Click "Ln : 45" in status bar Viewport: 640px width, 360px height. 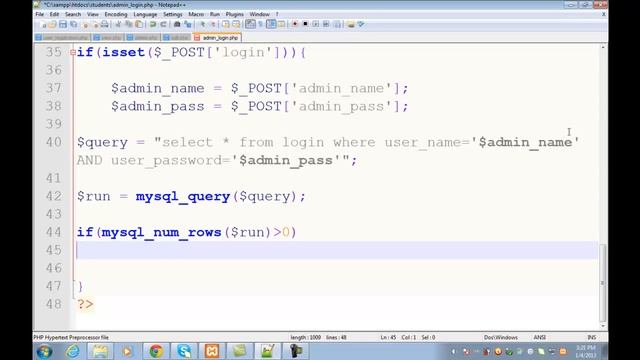[388, 338]
